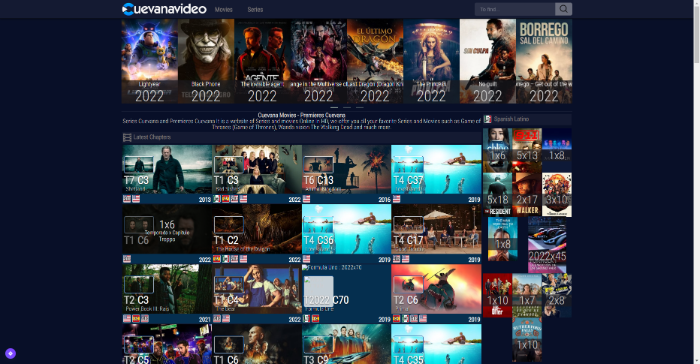Open The House of the Dragon T1 C2 episode
This screenshot has height=364, width=700.
click(257, 229)
